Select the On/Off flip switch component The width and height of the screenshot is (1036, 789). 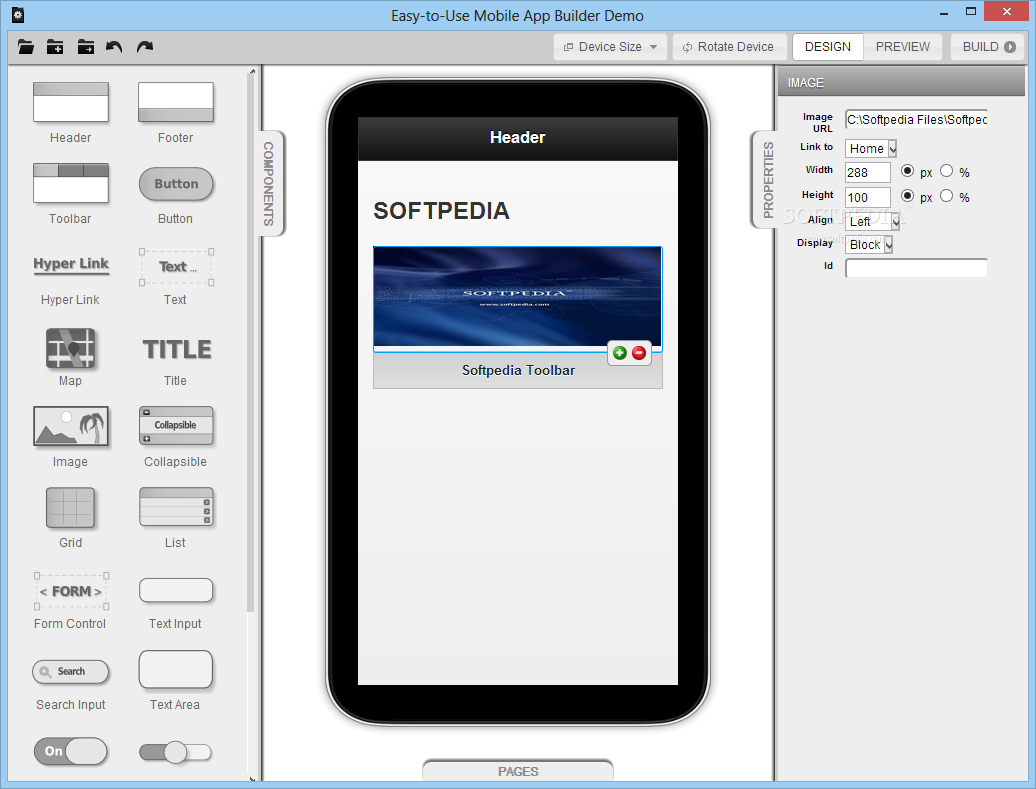[x=71, y=751]
